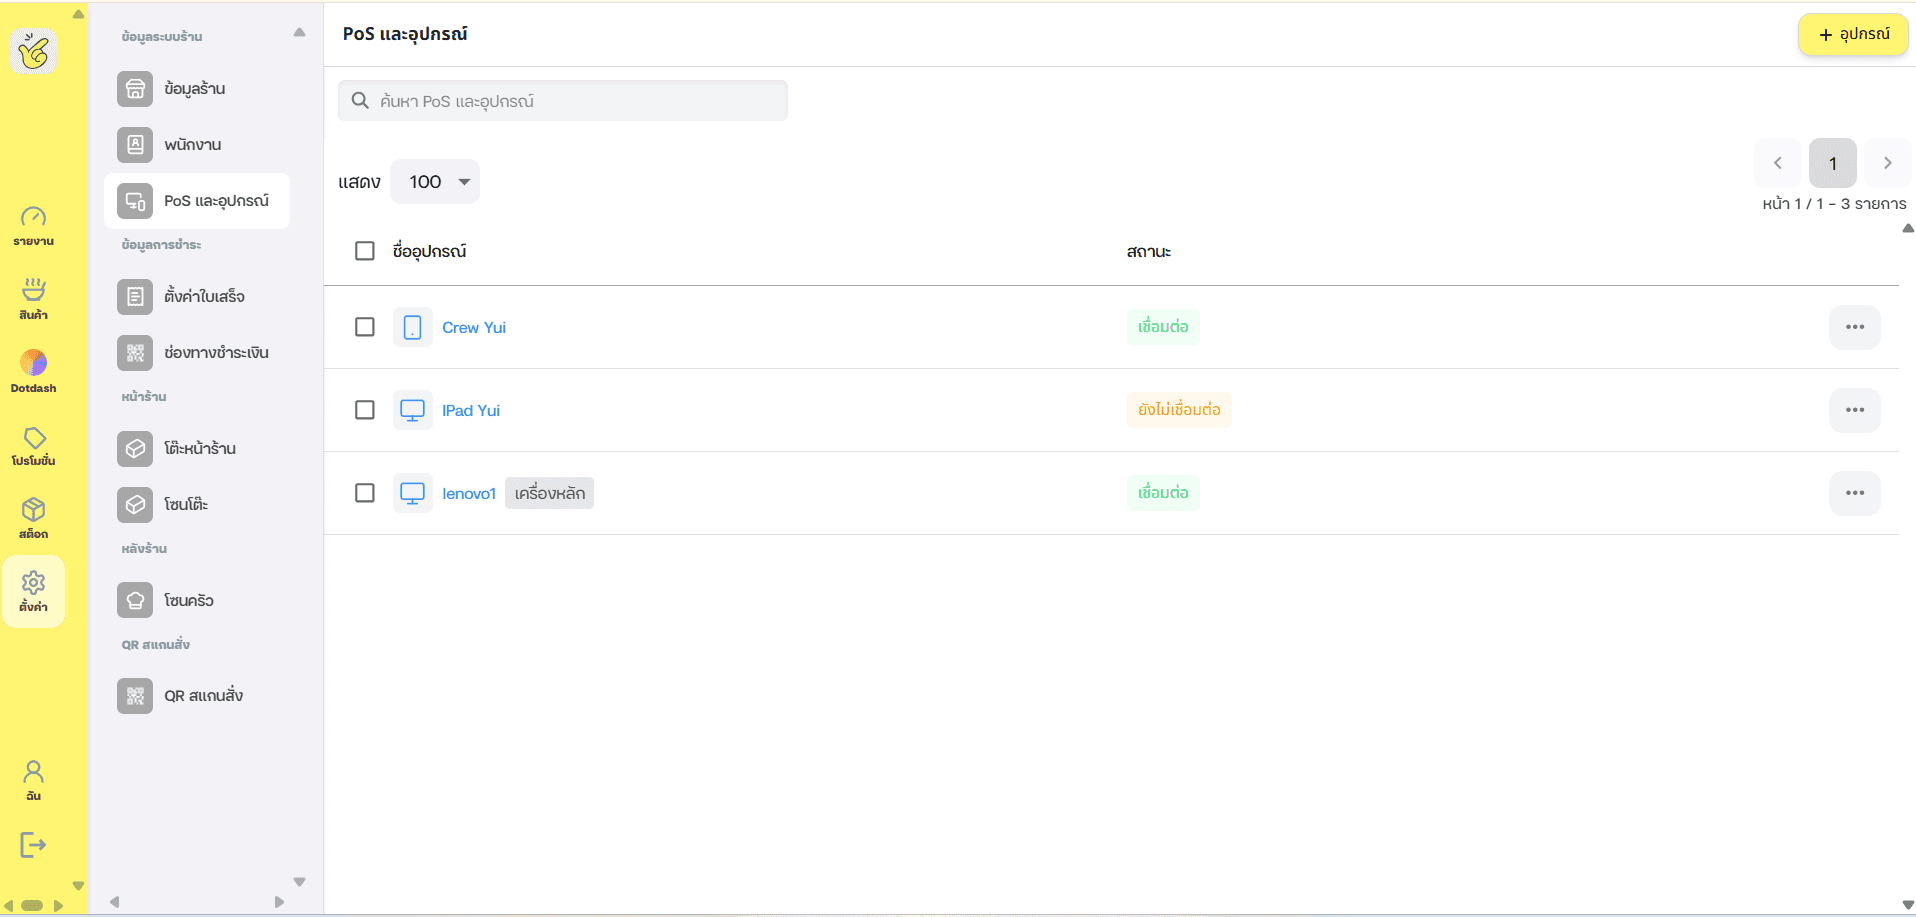Viewport: 1916px width, 917px height.
Task: Click settings panel left scroll arrow
Action: click(115, 902)
